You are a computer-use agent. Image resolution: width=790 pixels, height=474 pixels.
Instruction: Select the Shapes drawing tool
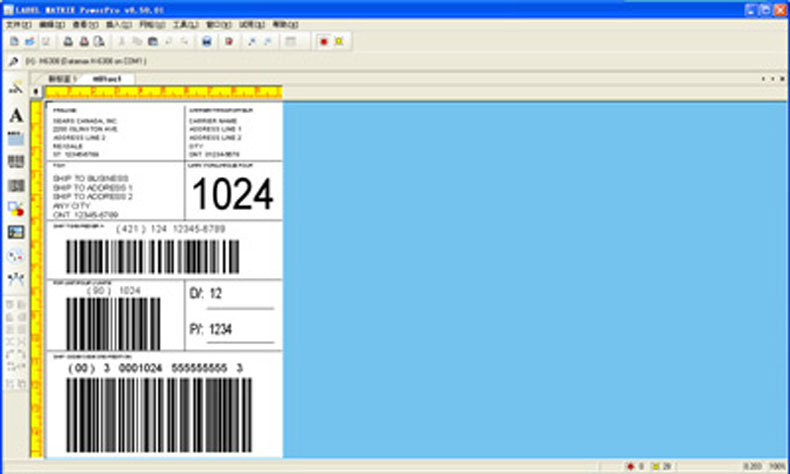coord(16,209)
